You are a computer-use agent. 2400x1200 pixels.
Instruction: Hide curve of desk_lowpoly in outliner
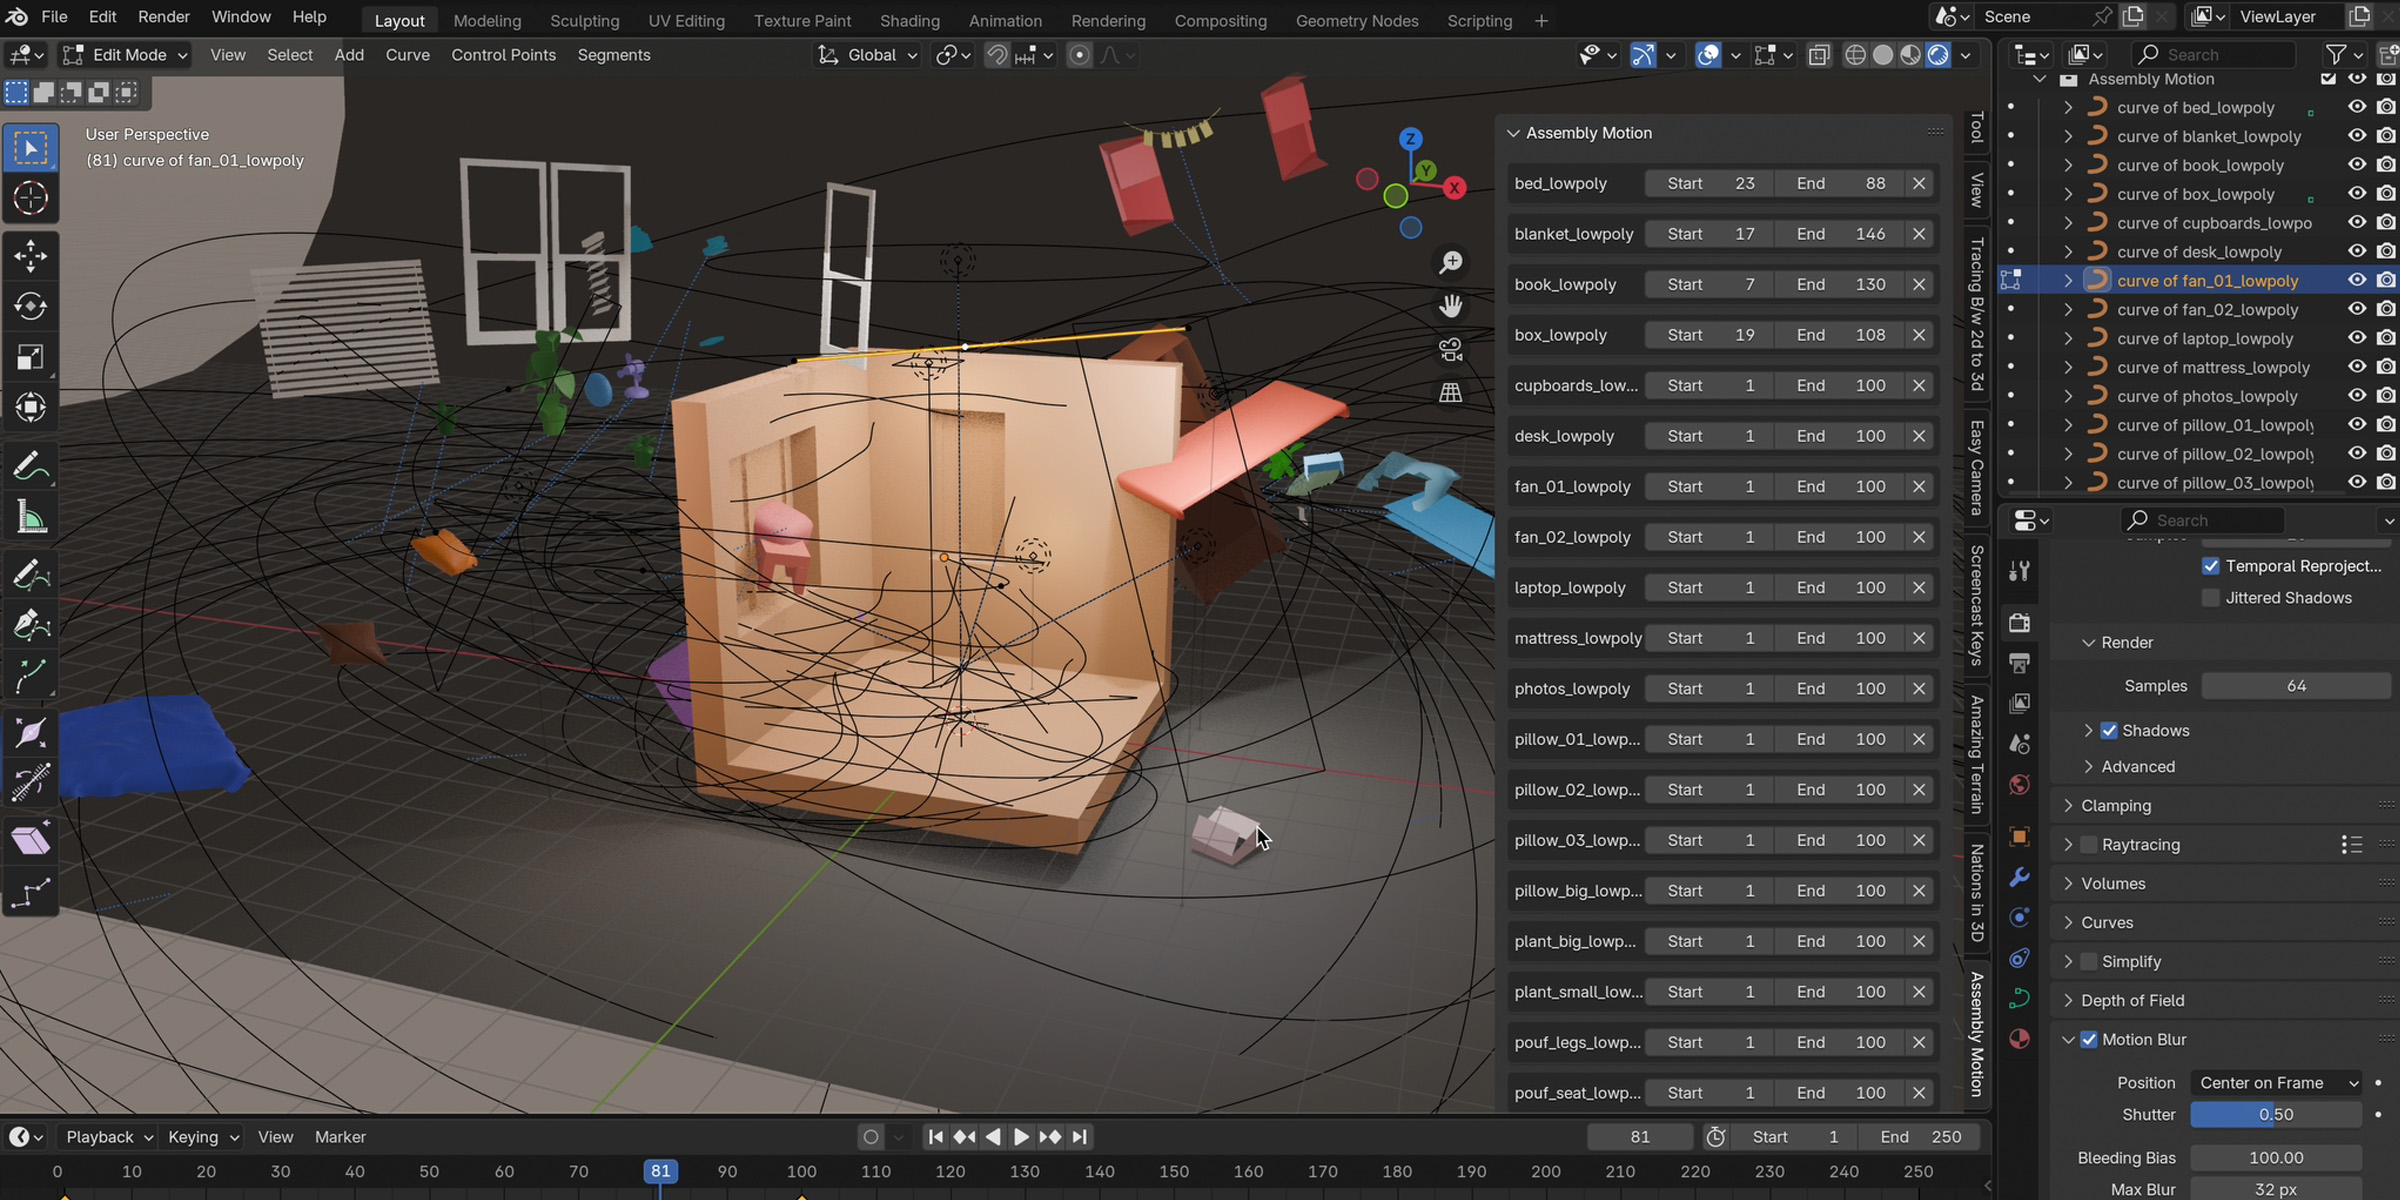click(x=2357, y=251)
